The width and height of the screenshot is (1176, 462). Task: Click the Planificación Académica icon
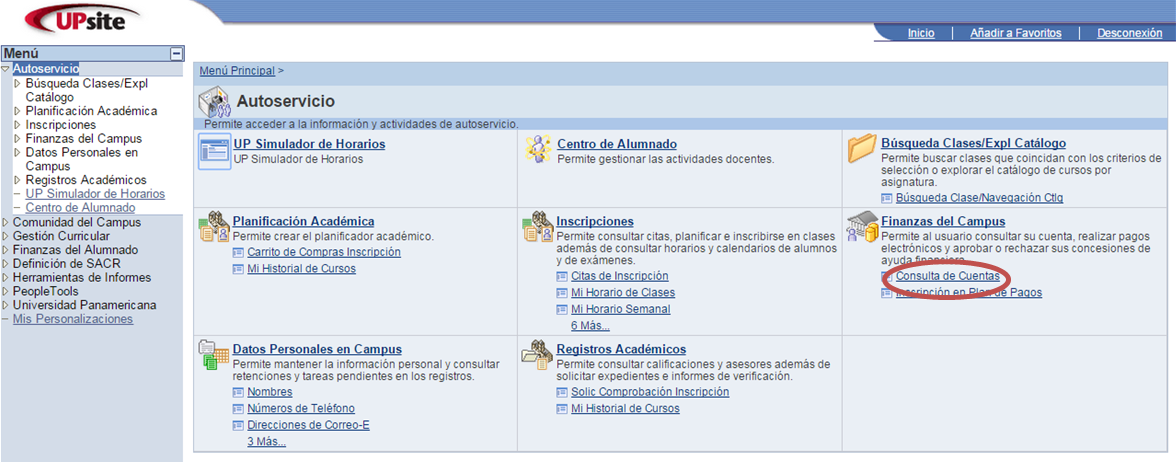214,227
